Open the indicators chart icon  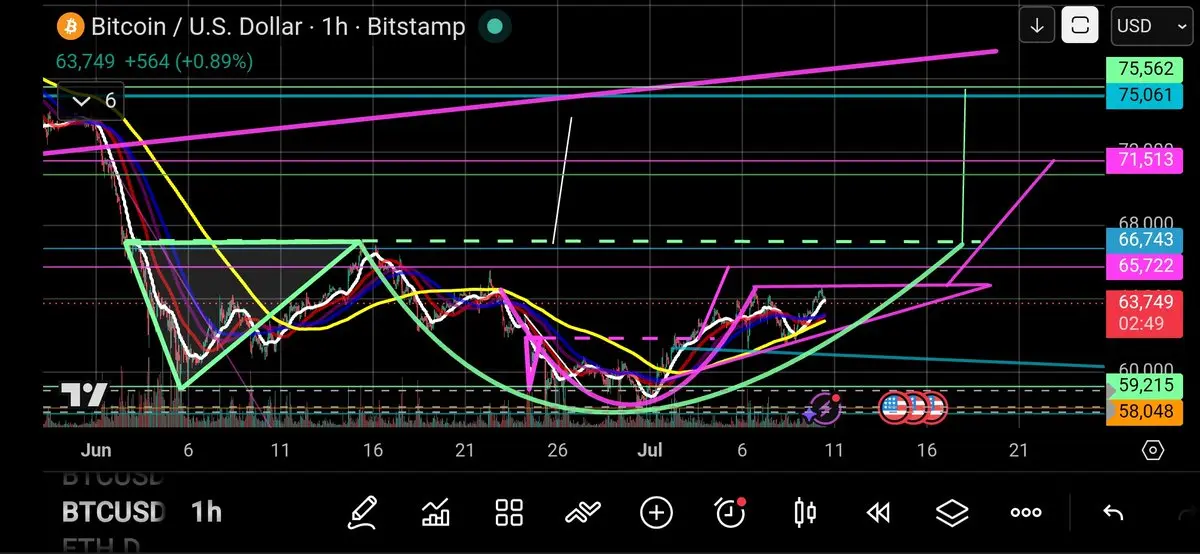coord(436,514)
